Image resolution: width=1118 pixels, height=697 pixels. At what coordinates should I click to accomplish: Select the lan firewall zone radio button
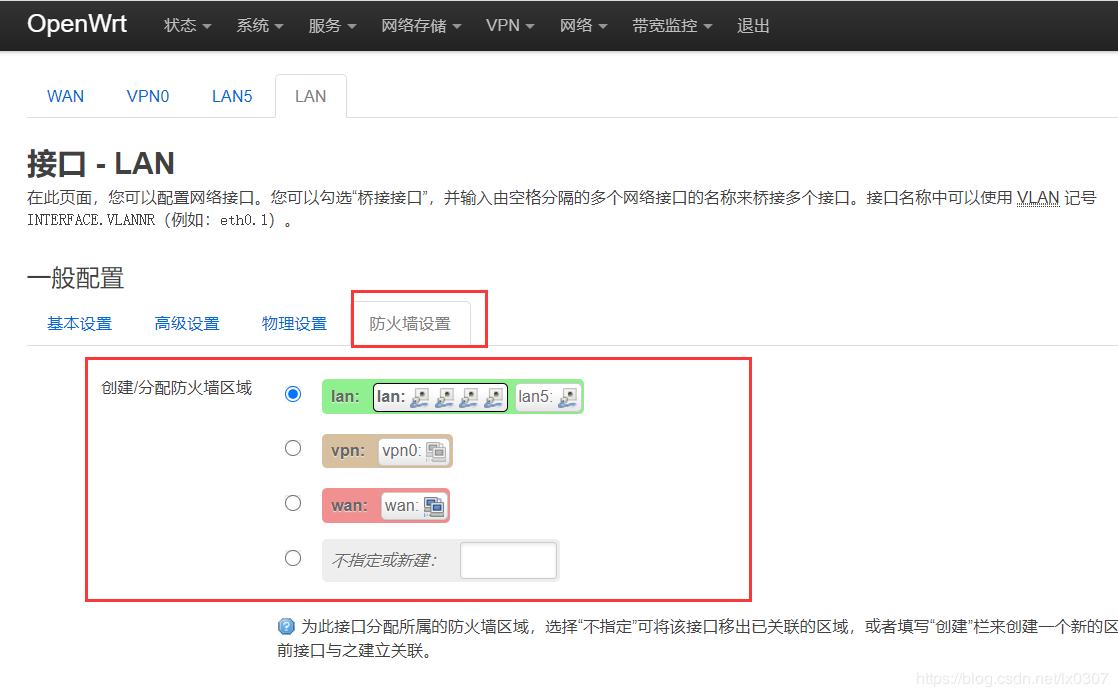pyautogui.click(x=293, y=394)
